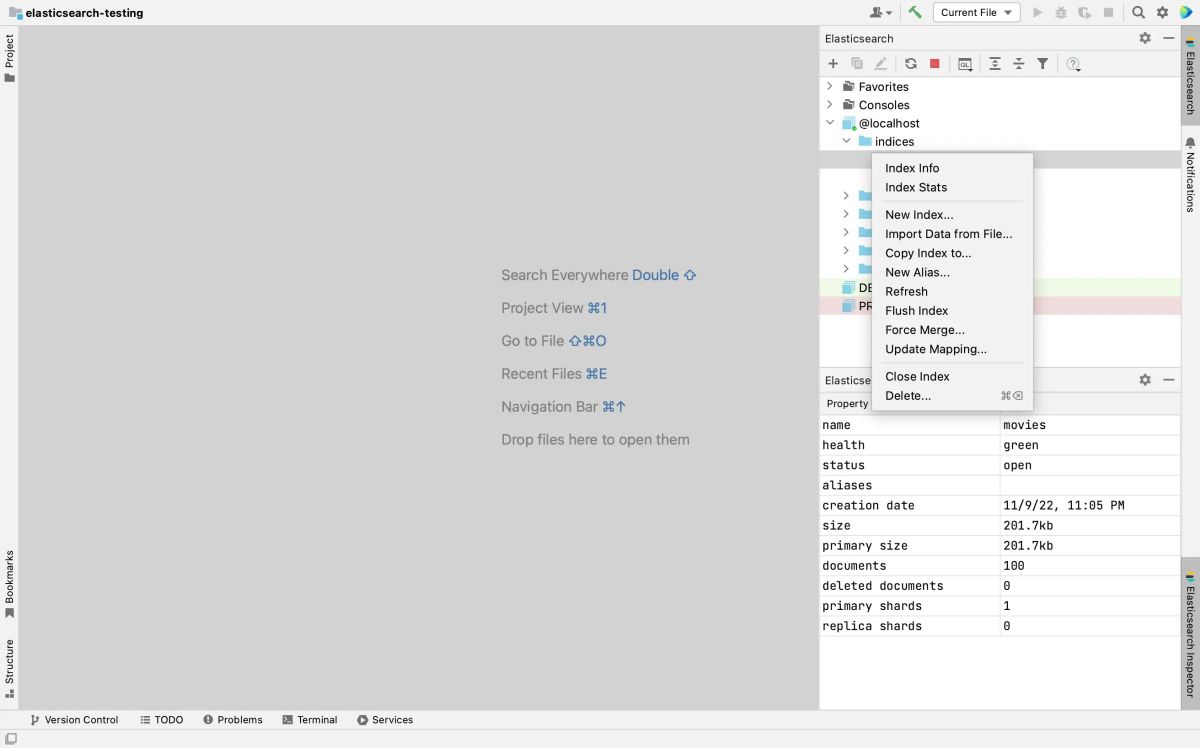Choose New Index... from context menu
The image size is (1200, 748).
click(x=953, y=214)
